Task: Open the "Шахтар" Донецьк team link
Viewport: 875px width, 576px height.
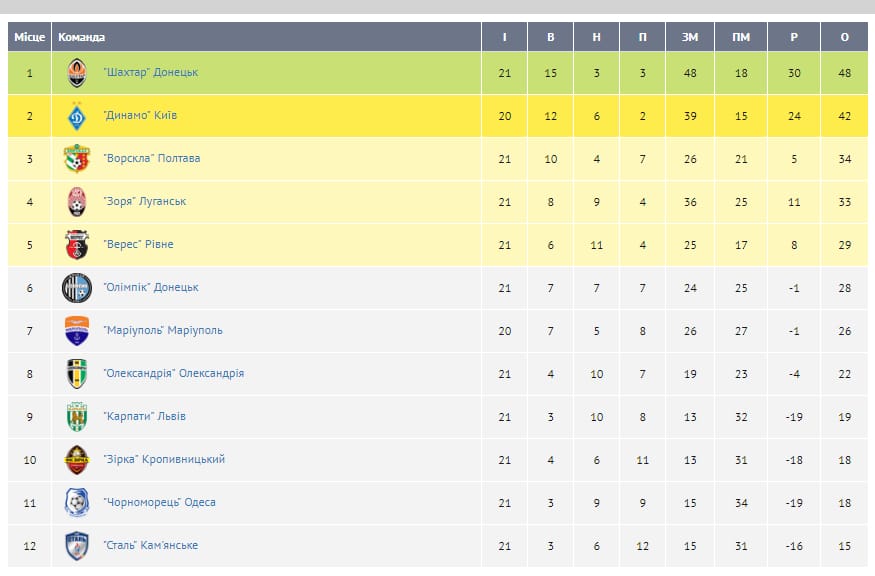Action: [151, 73]
